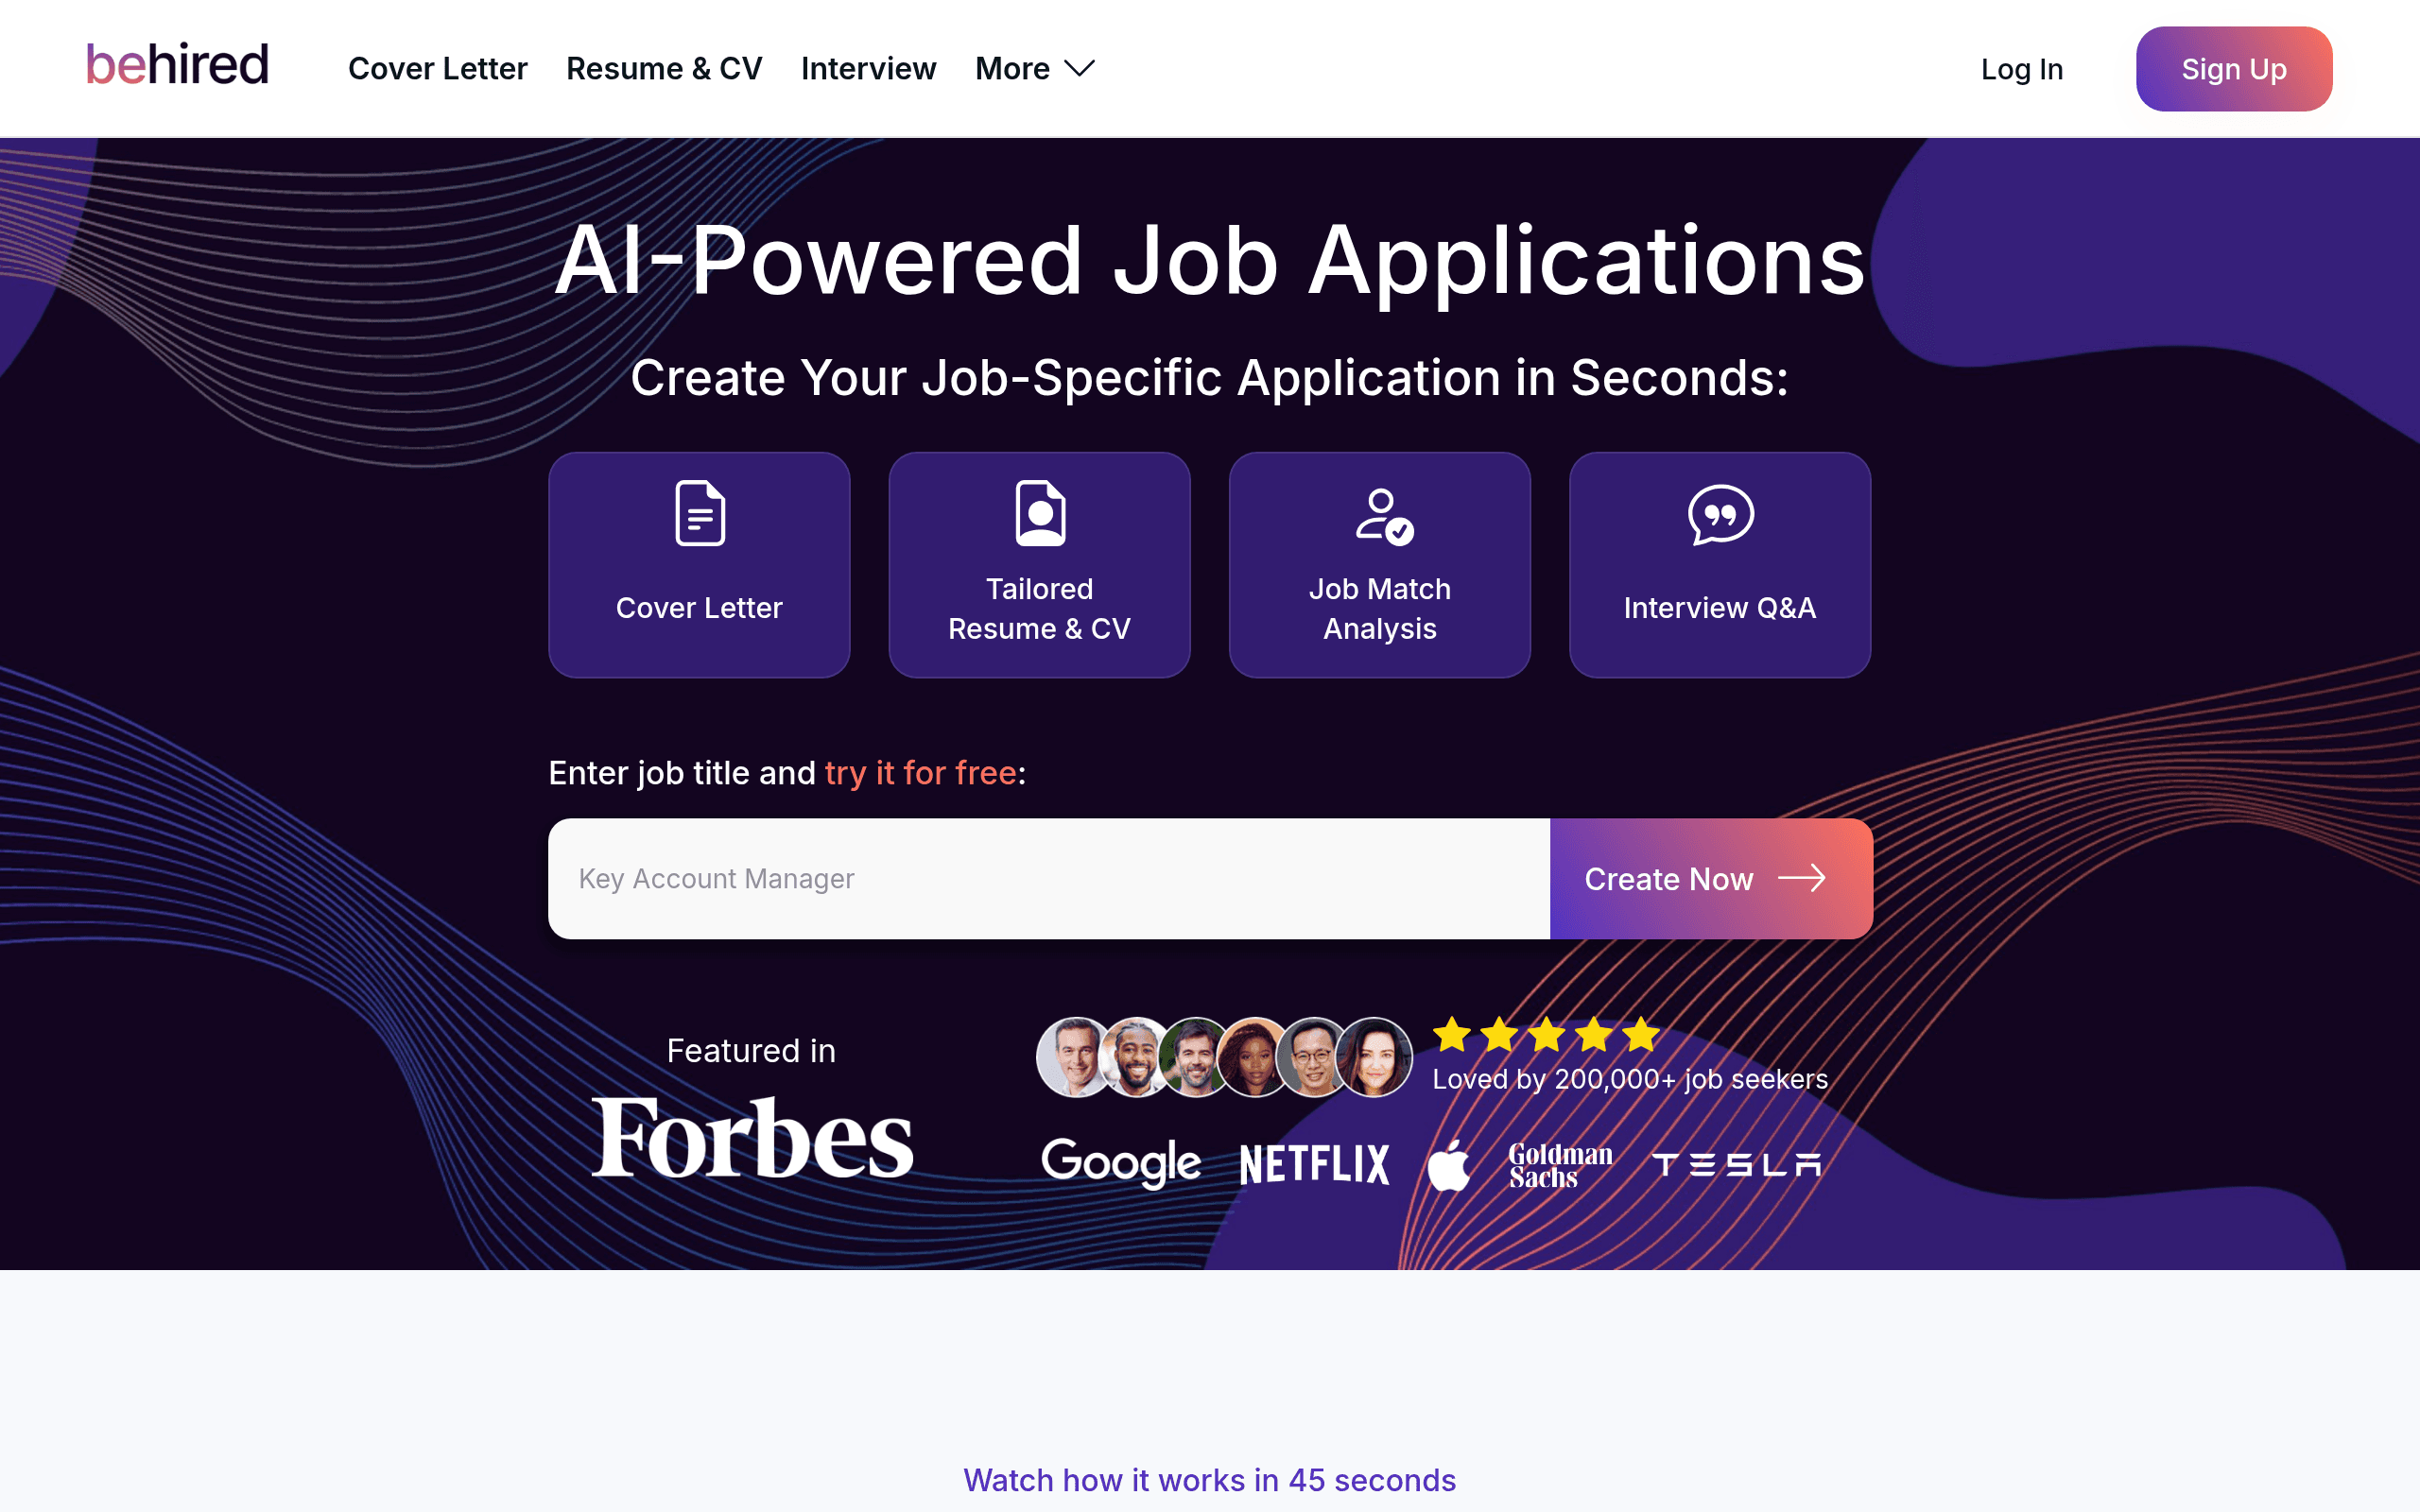Click the Interview Q&A speech bubble icon
2420x1512 pixels.
click(1720, 515)
